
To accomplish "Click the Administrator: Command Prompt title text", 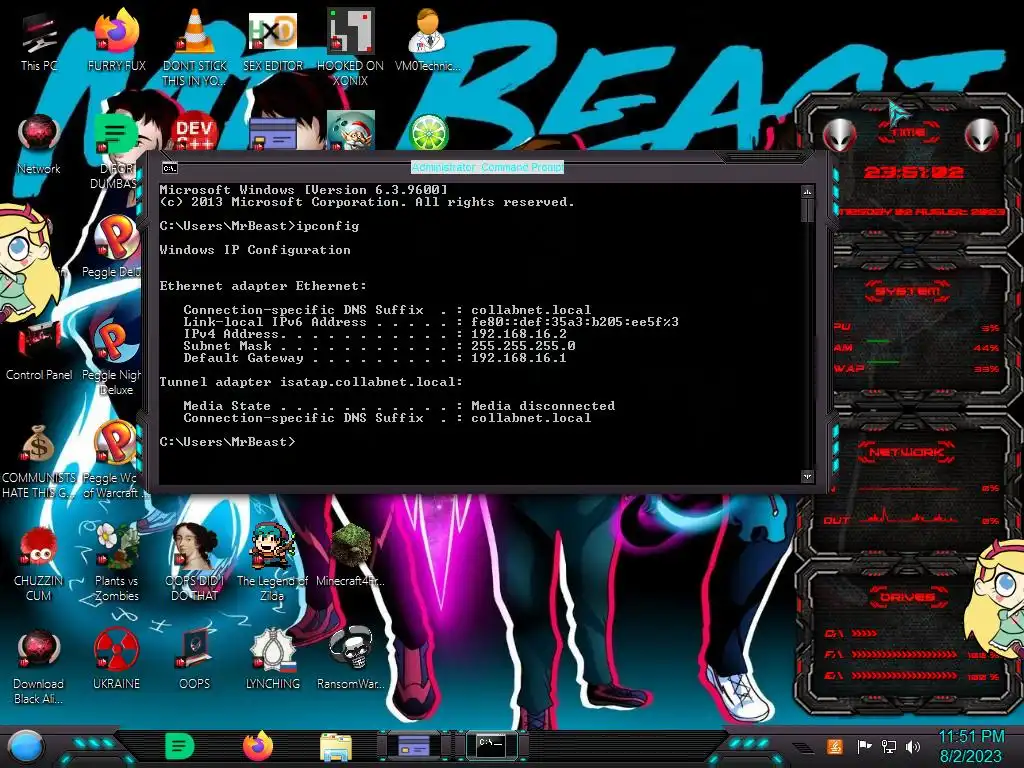I will click(487, 167).
